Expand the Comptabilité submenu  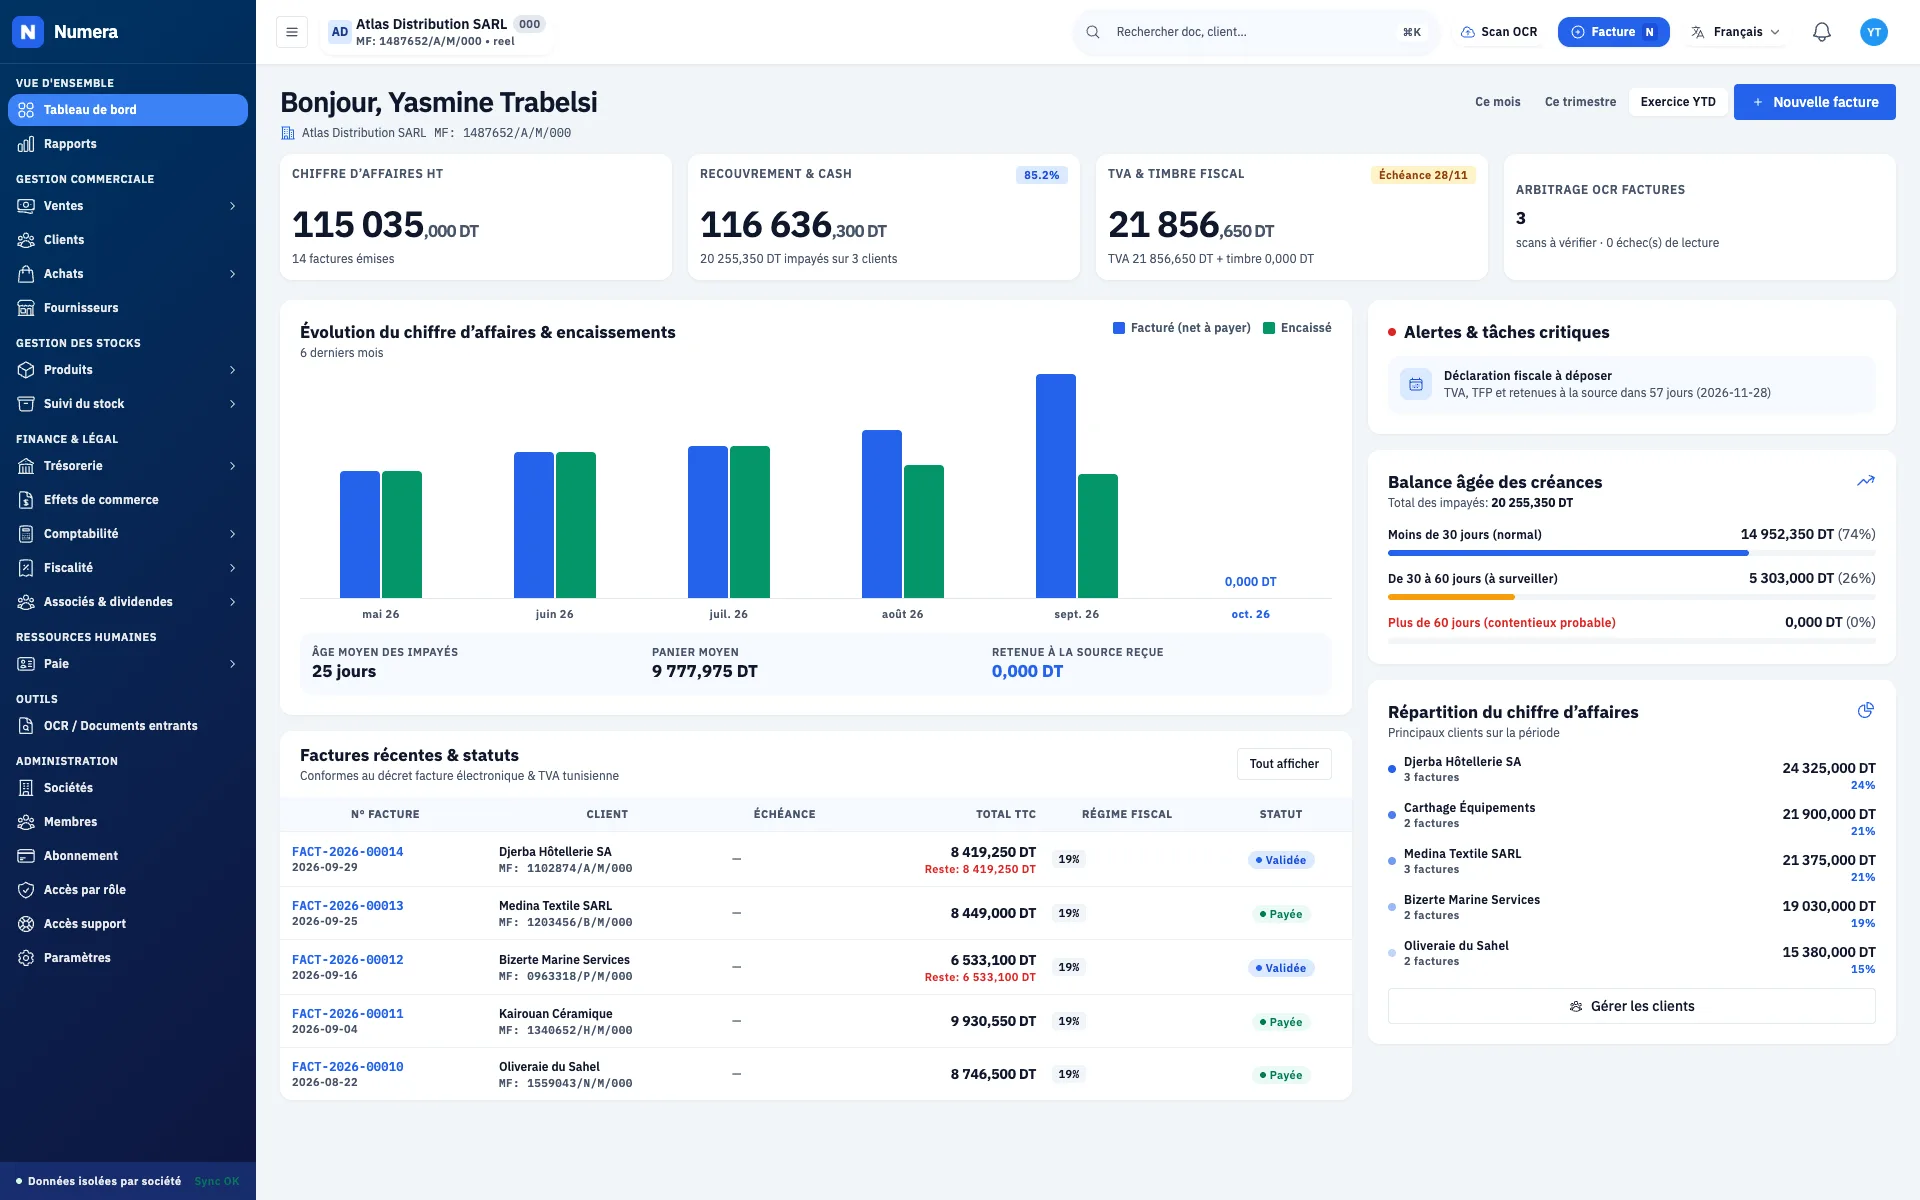click(233, 534)
